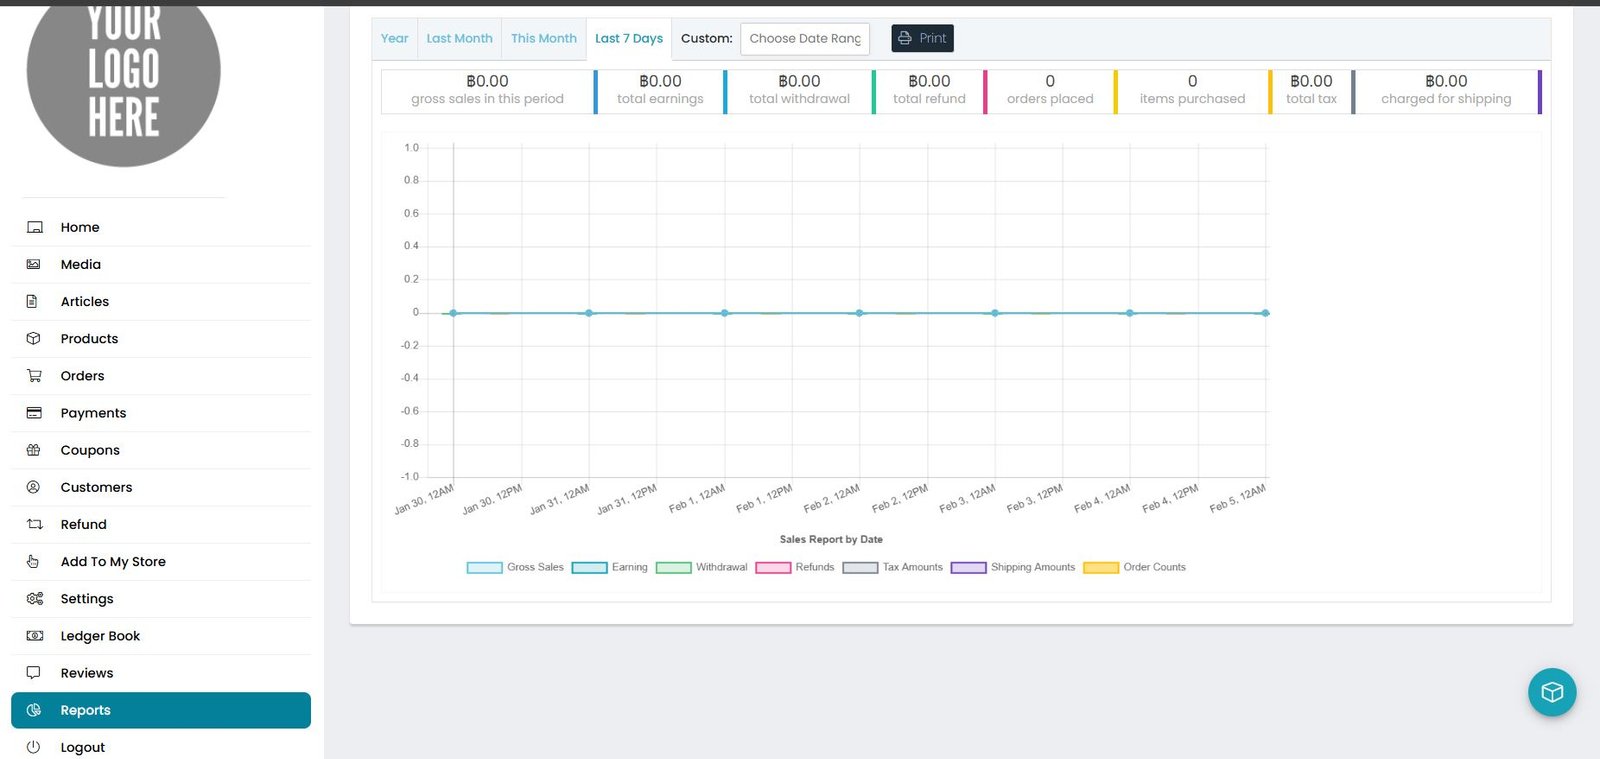1600x759 pixels.
Task: Toggle Gross Sales series in chart legend
Action: coord(515,567)
